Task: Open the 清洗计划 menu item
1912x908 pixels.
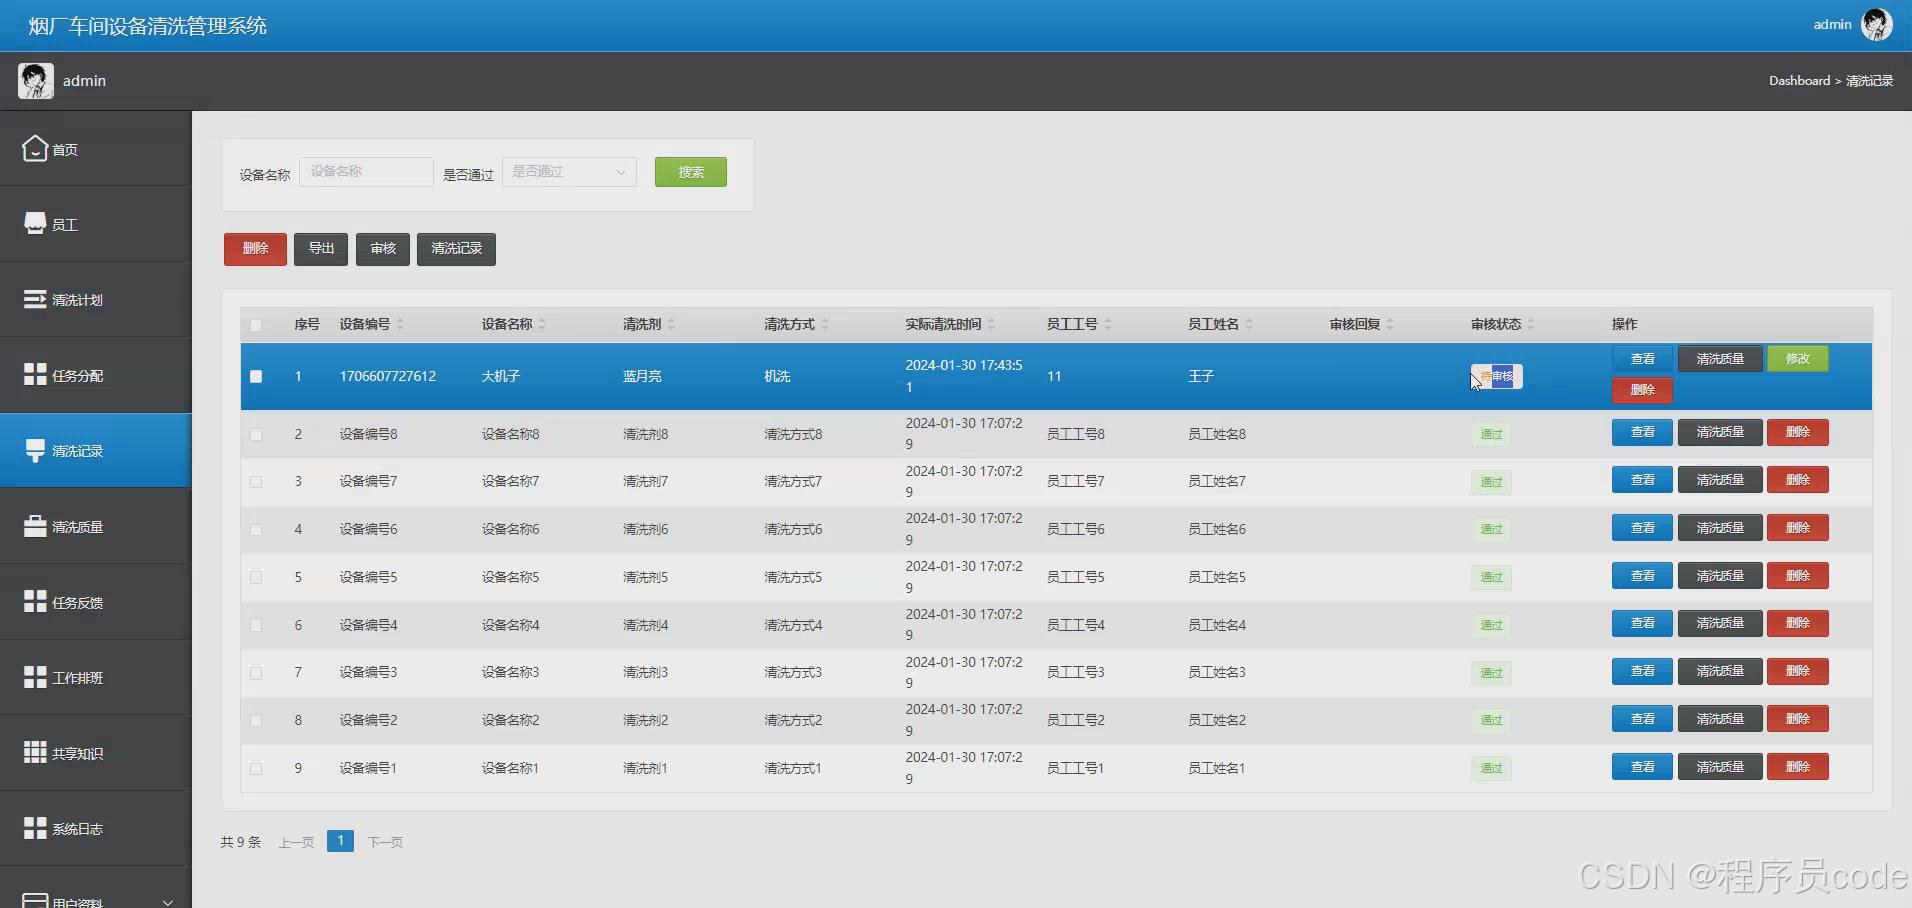Action: 95,299
